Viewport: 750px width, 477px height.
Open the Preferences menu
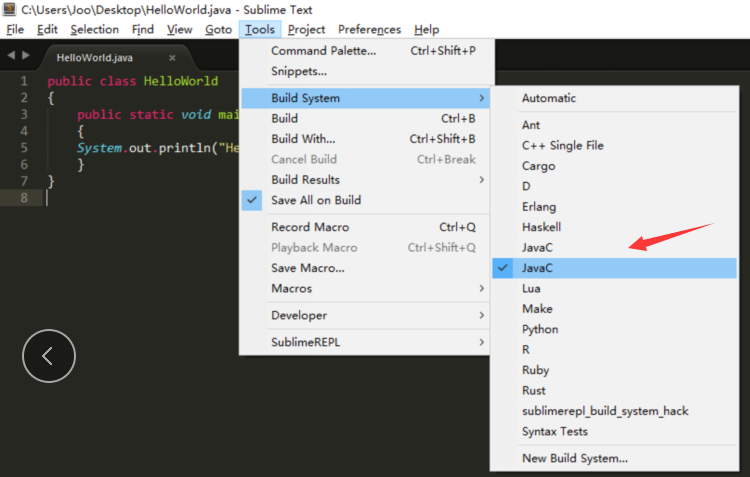[x=369, y=30]
